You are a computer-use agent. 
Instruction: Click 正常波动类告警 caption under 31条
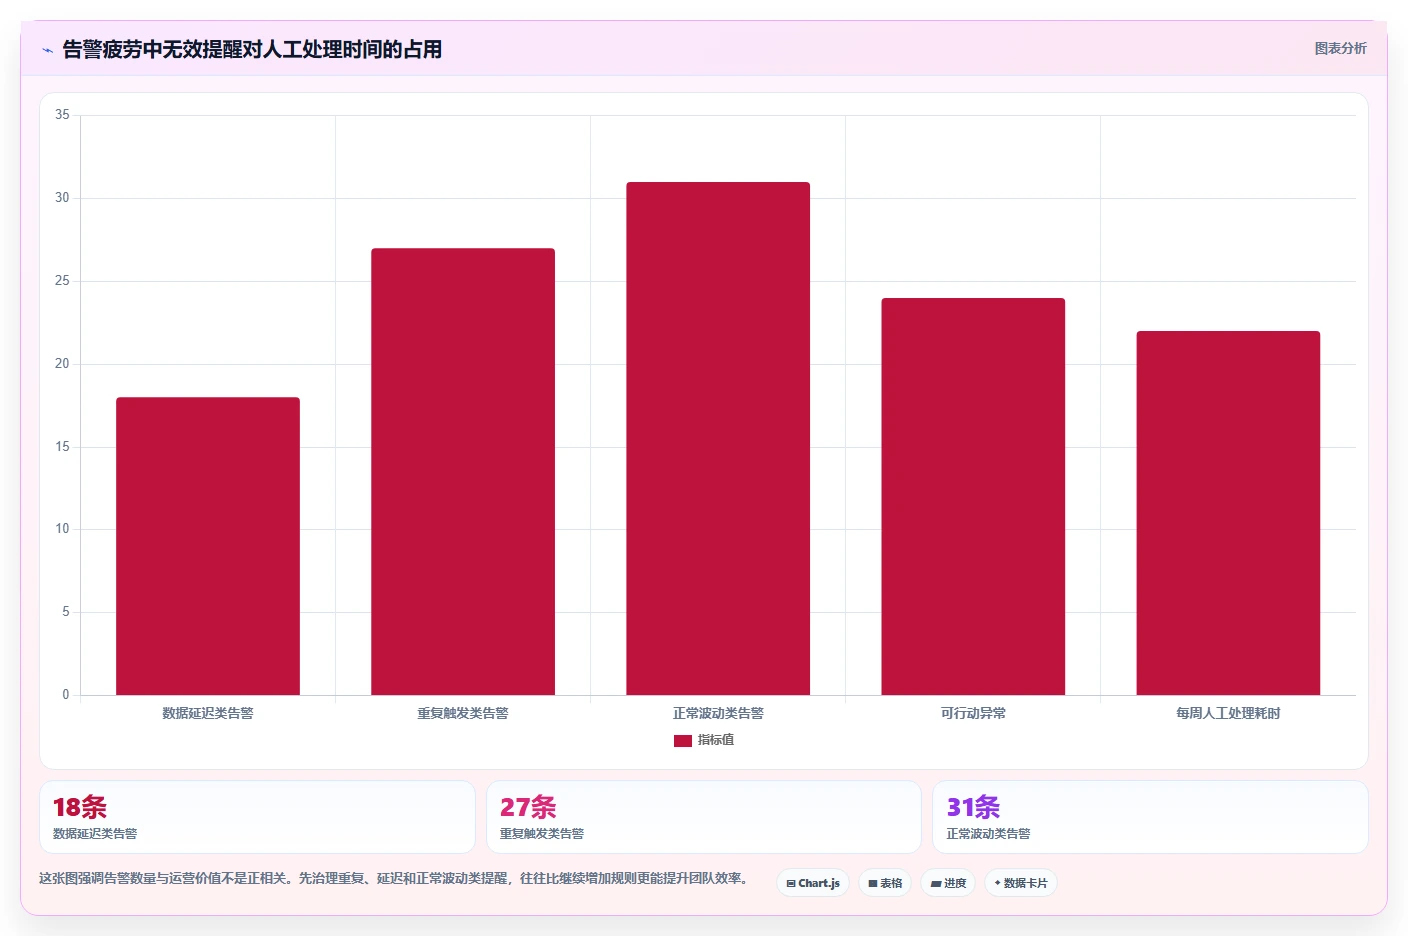[x=988, y=834]
